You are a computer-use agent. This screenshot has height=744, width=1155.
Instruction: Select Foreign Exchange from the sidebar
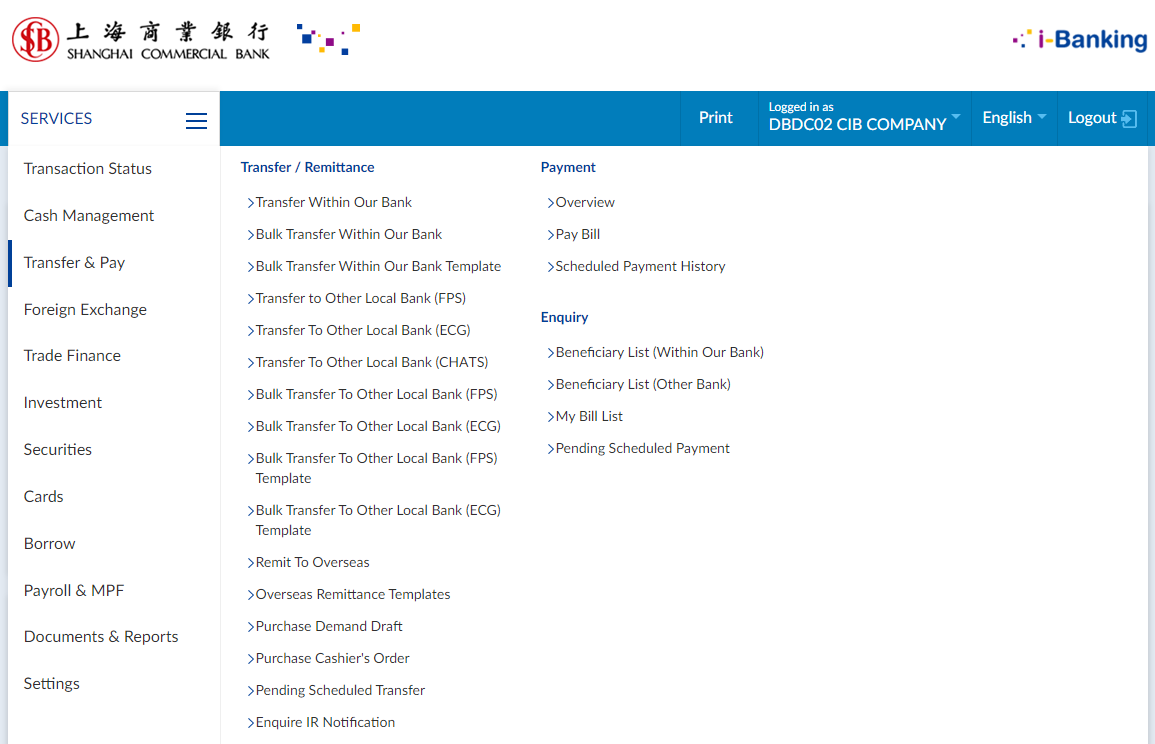point(85,310)
